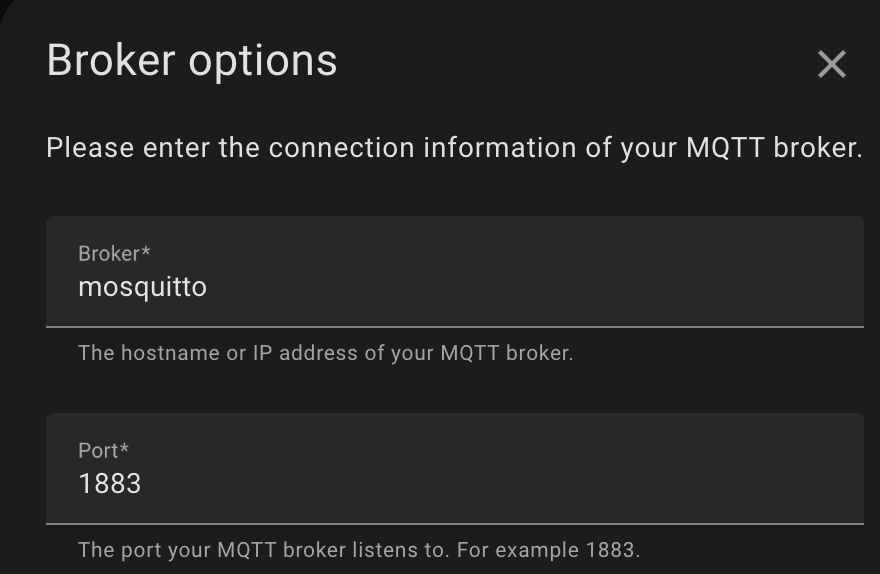
Task: Close the Broker options dialog
Action: click(x=831, y=65)
